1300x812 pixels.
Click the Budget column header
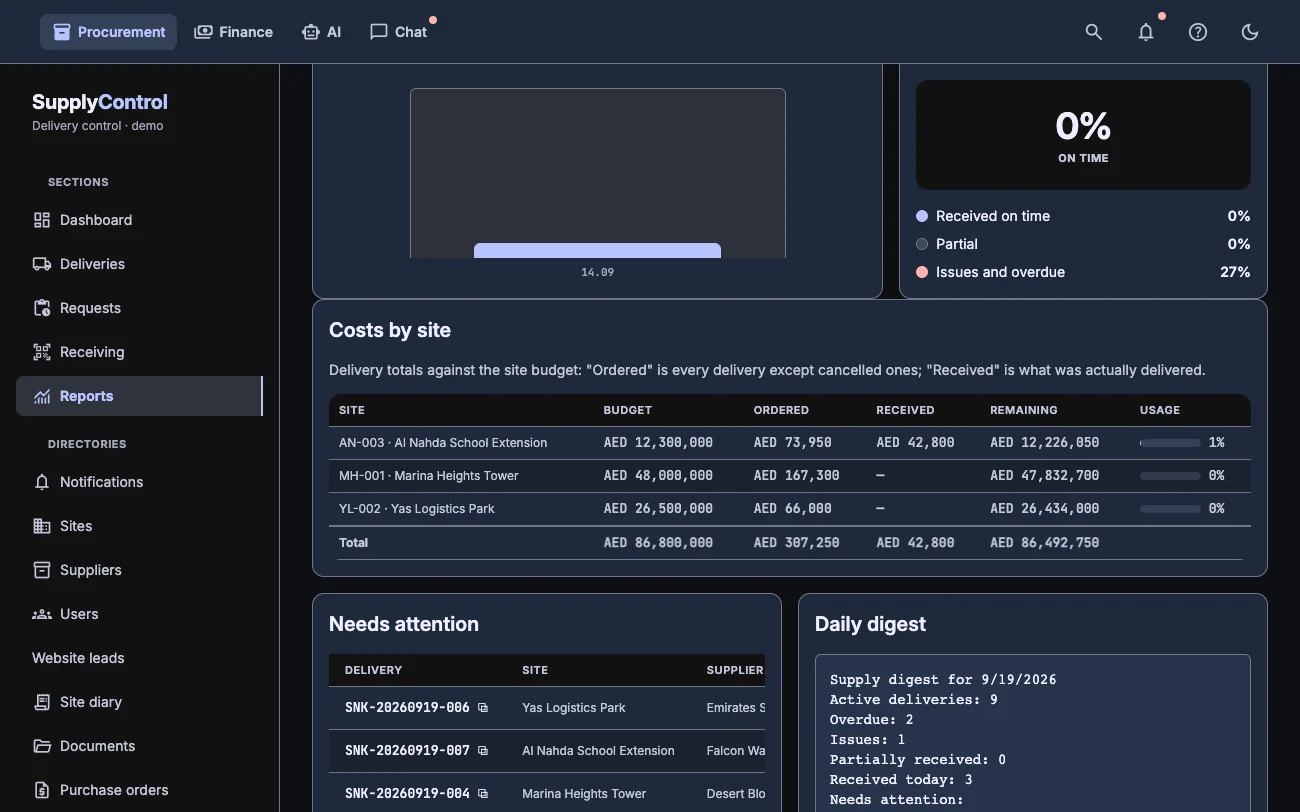click(x=627, y=410)
